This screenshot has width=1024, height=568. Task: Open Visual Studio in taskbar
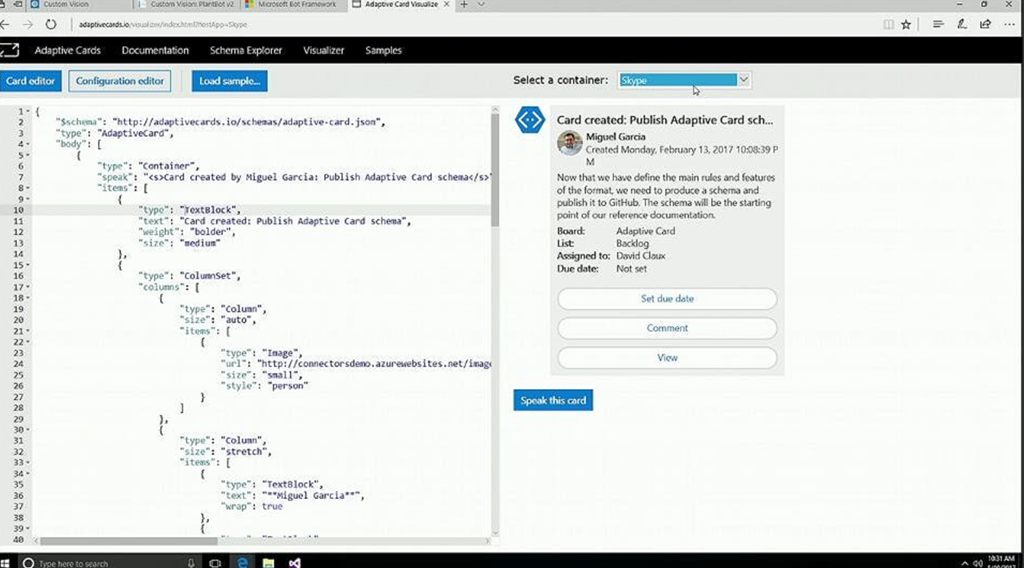295,563
